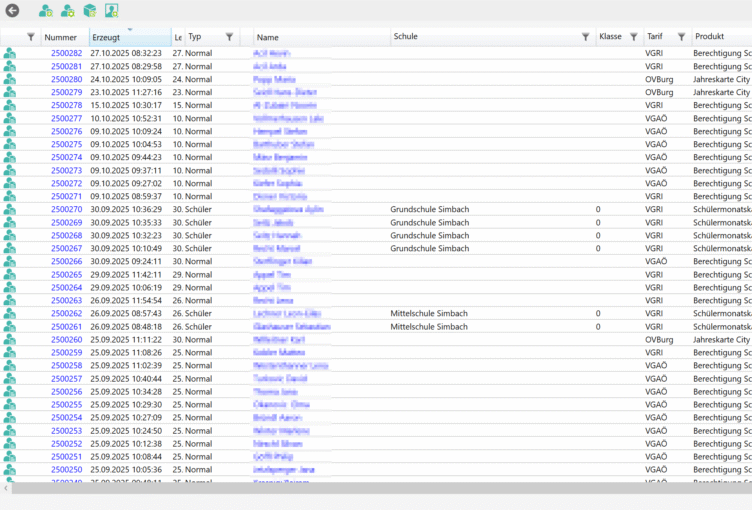Open entry number 2500280
Viewport: 752px width, 510px height.
pos(67,79)
